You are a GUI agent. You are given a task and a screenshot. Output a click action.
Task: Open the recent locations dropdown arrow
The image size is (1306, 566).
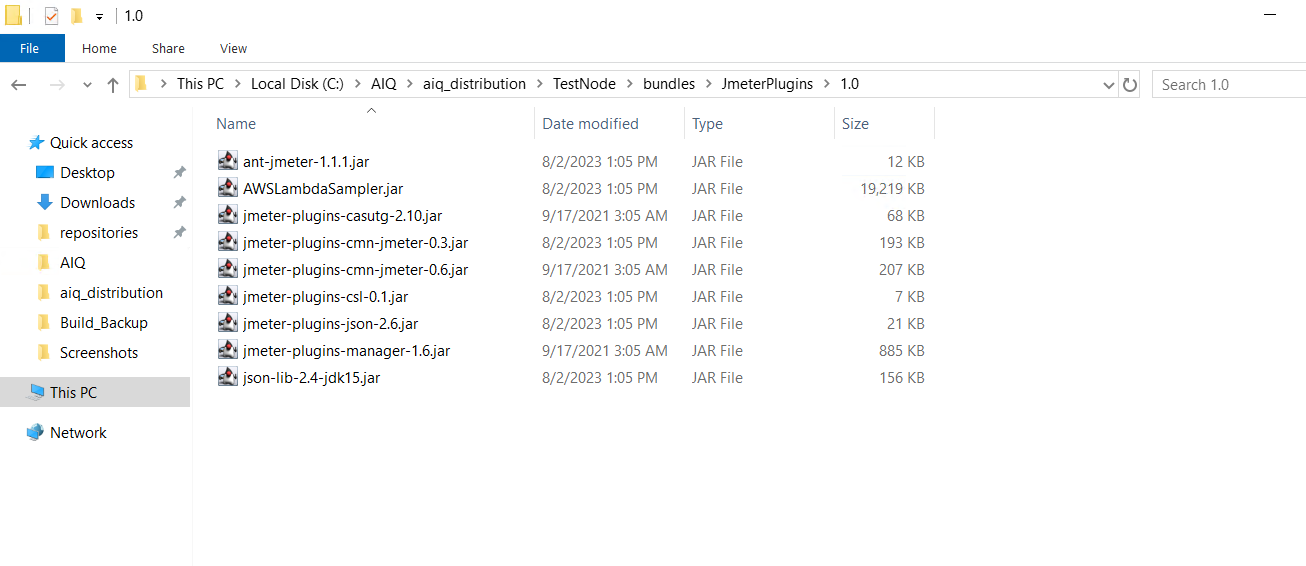tap(87, 85)
